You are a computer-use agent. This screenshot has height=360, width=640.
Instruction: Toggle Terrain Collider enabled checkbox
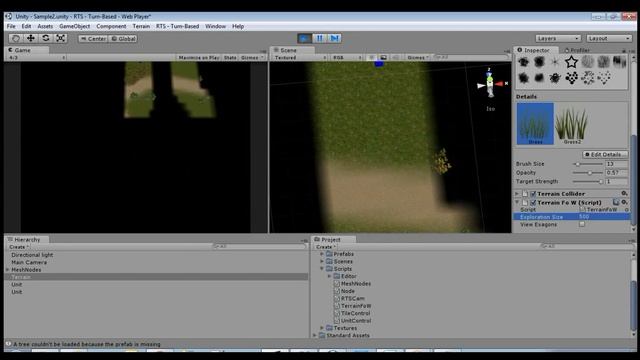tap(533, 194)
